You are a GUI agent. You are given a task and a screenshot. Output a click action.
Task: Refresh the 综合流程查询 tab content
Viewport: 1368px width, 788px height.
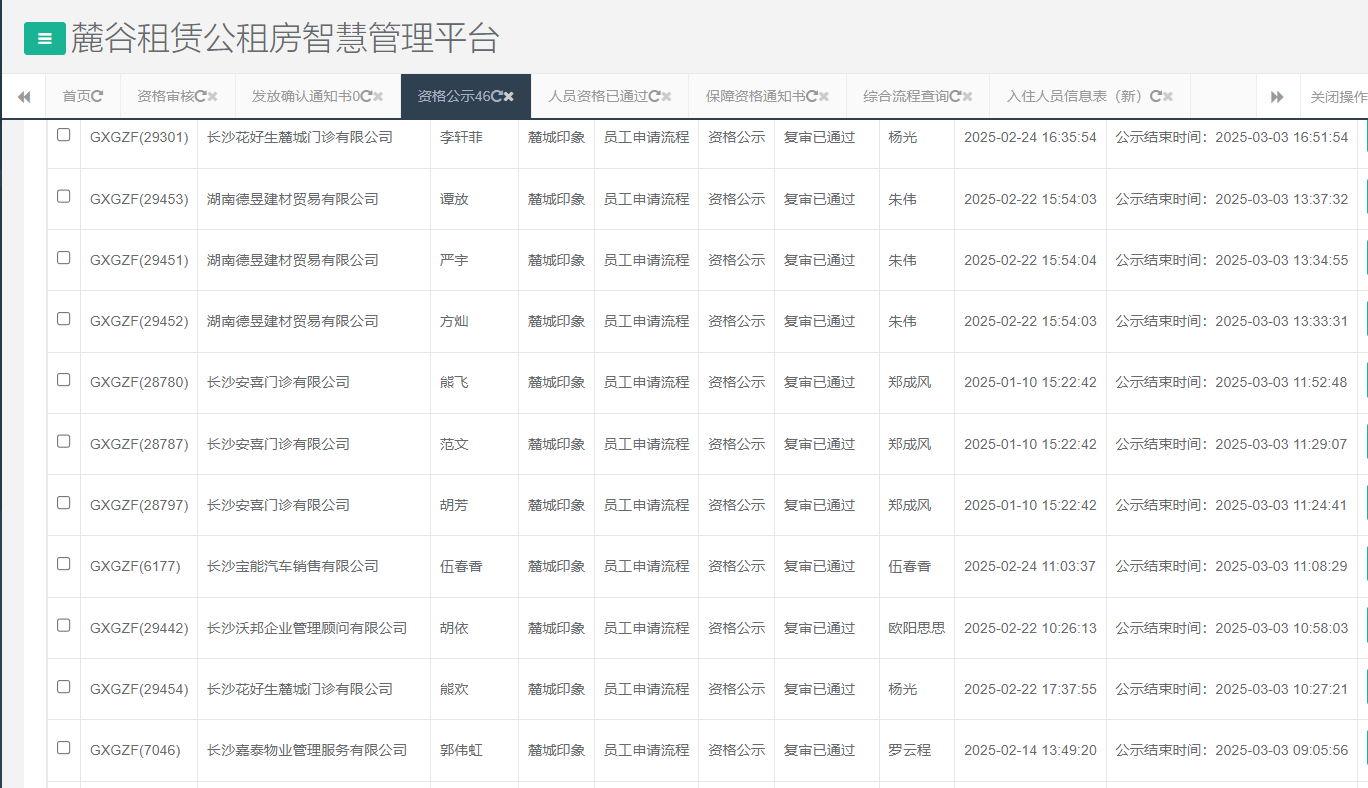(957, 97)
